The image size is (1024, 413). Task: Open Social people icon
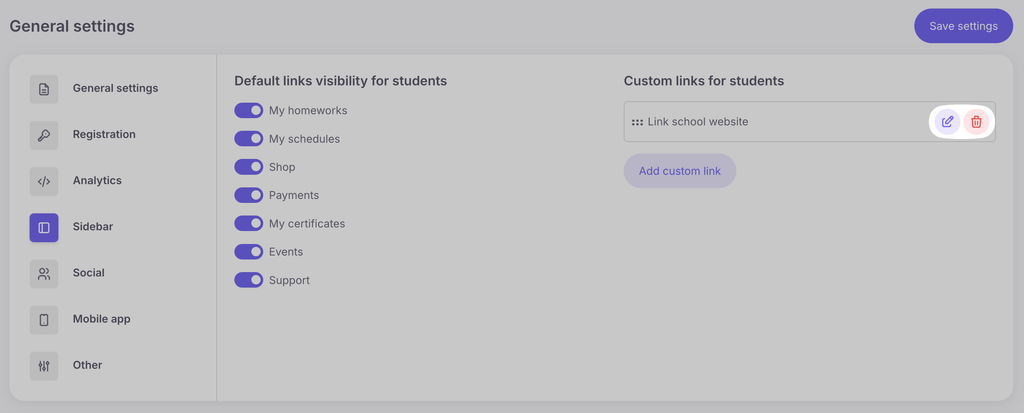[x=44, y=274]
